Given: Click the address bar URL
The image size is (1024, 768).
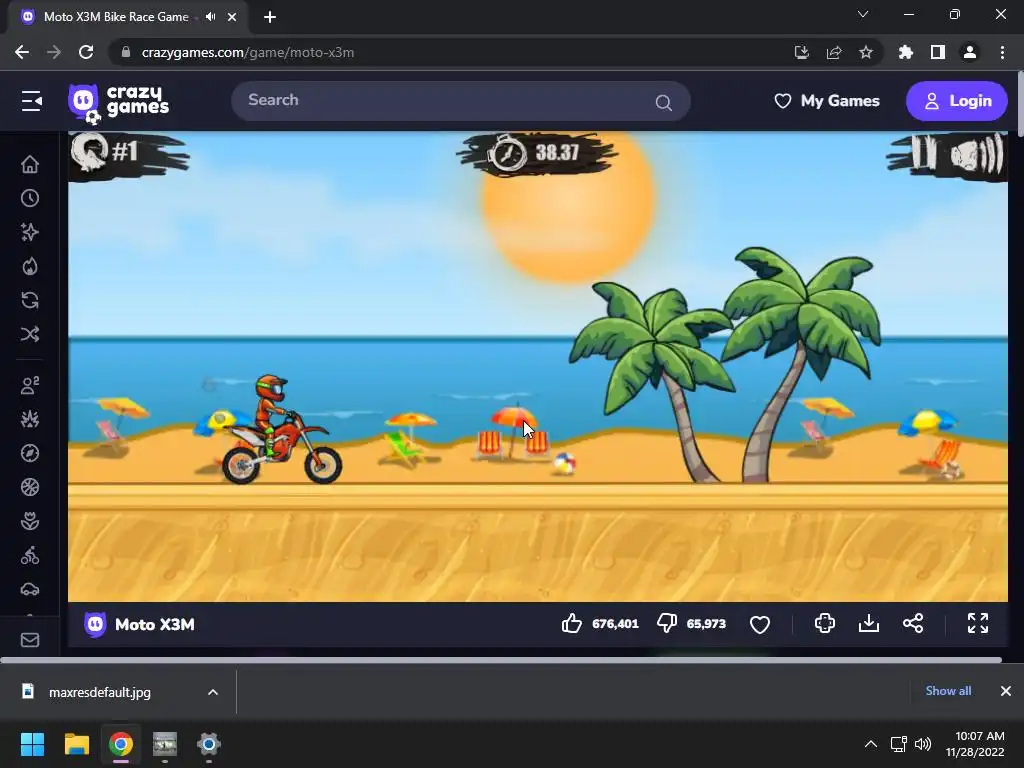Looking at the screenshot, I should tap(248, 52).
